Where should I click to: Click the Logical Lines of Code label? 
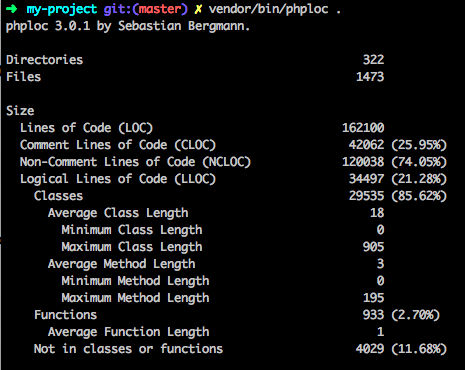point(118,179)
